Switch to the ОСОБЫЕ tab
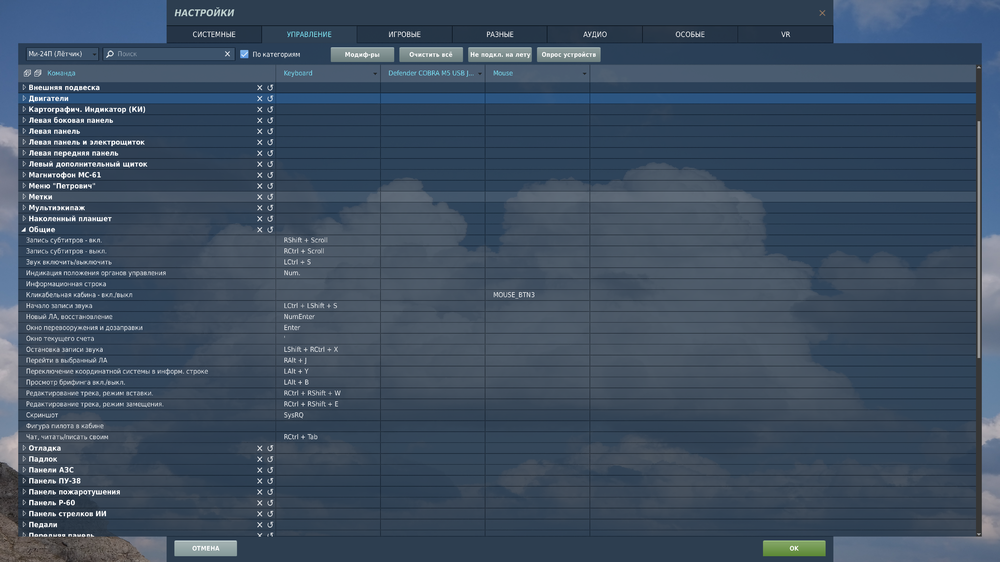Viewport: 1000px width, 562px height. click(x=690, y=34)
